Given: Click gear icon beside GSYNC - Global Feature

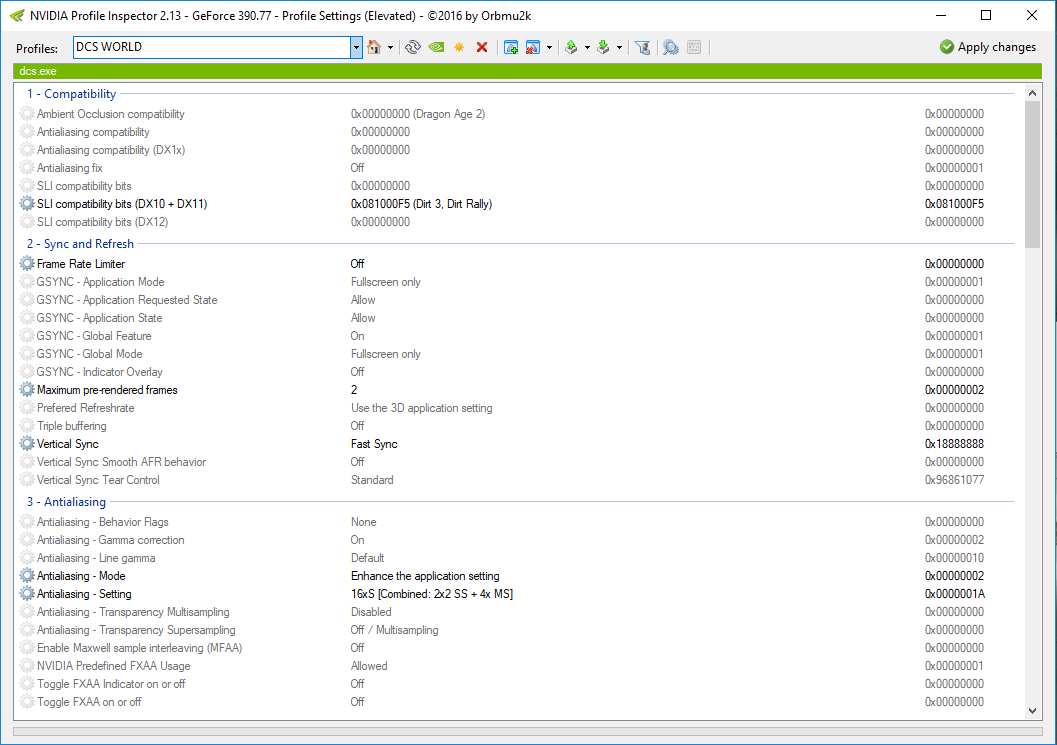Looking at the screenshot, I should point(27,336).
